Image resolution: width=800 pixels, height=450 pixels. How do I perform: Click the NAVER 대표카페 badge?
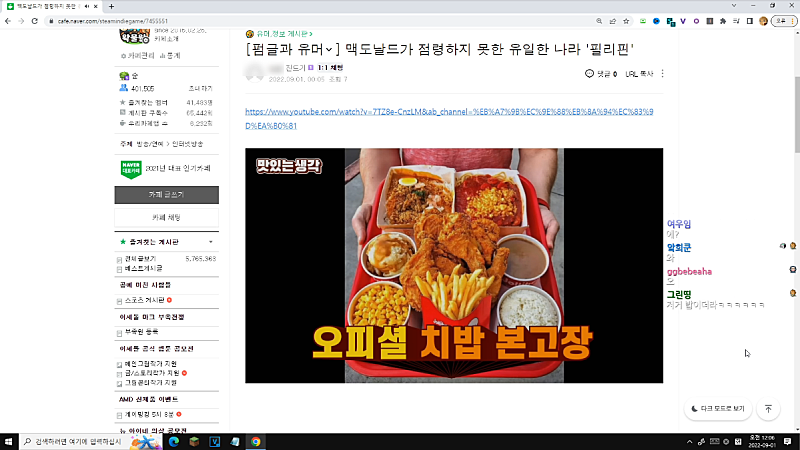(131, 169)
